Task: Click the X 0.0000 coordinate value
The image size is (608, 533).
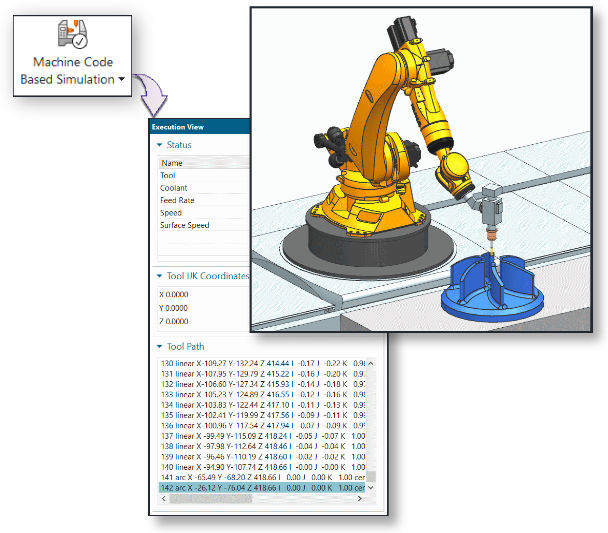Action: coord(174,294)
